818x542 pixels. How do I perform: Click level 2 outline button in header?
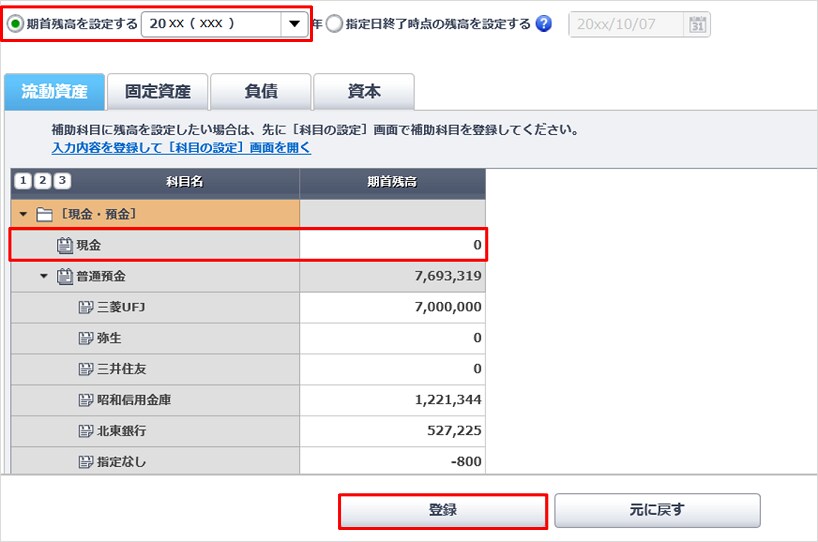tap(43, 181)
